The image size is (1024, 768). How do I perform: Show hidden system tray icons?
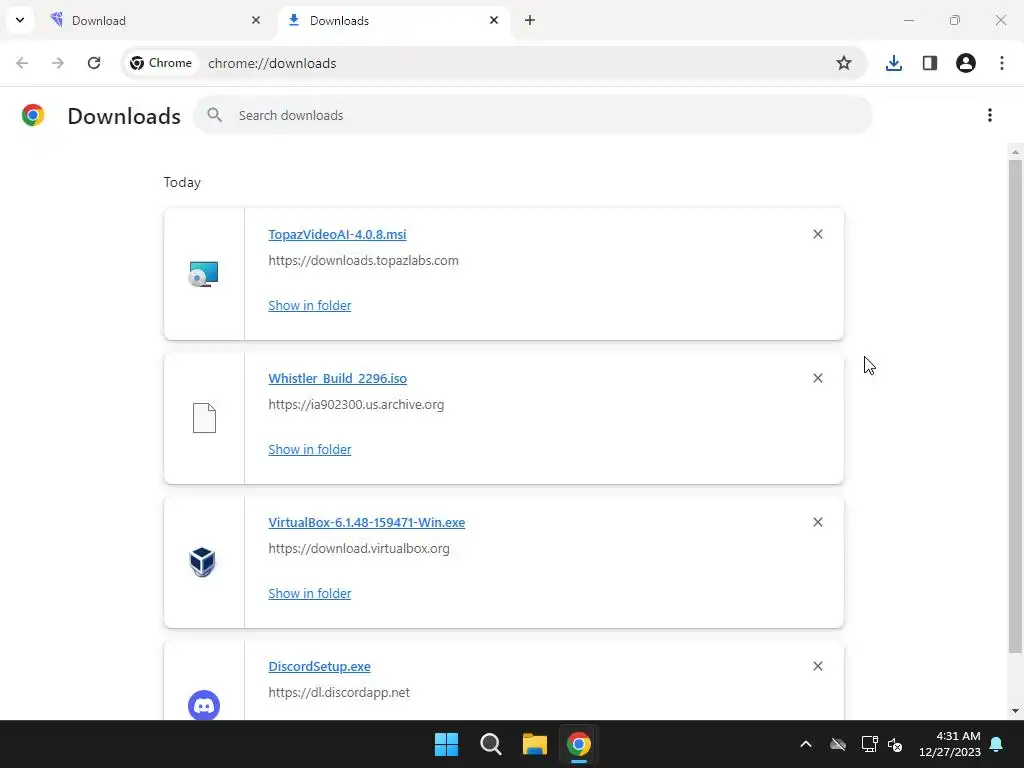(806, 744)
